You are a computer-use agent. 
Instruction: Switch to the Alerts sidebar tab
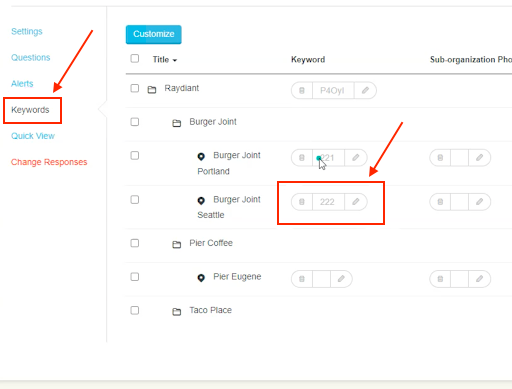22,83
